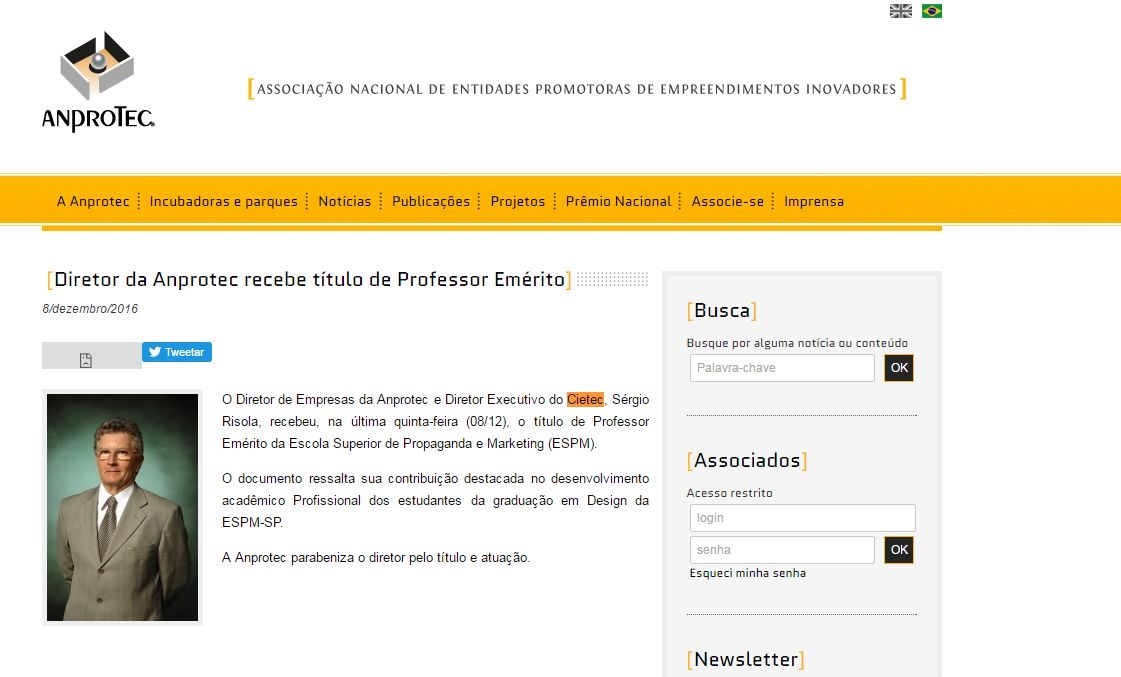Viewport: 1121px width, 677px height.
Task: Open Incubadoras e parques menu
Action: tap(223, 202)
